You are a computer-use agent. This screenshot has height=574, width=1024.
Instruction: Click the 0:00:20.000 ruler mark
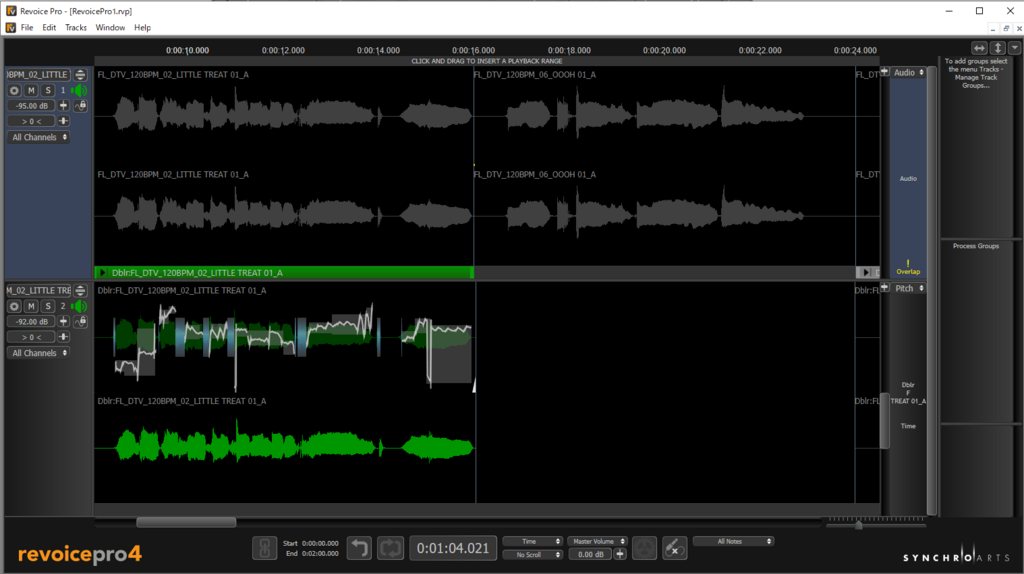(664, 50)
